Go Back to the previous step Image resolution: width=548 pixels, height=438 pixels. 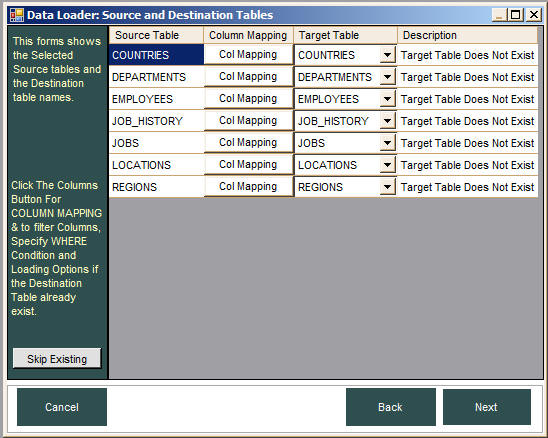click(x=391, y=407)
